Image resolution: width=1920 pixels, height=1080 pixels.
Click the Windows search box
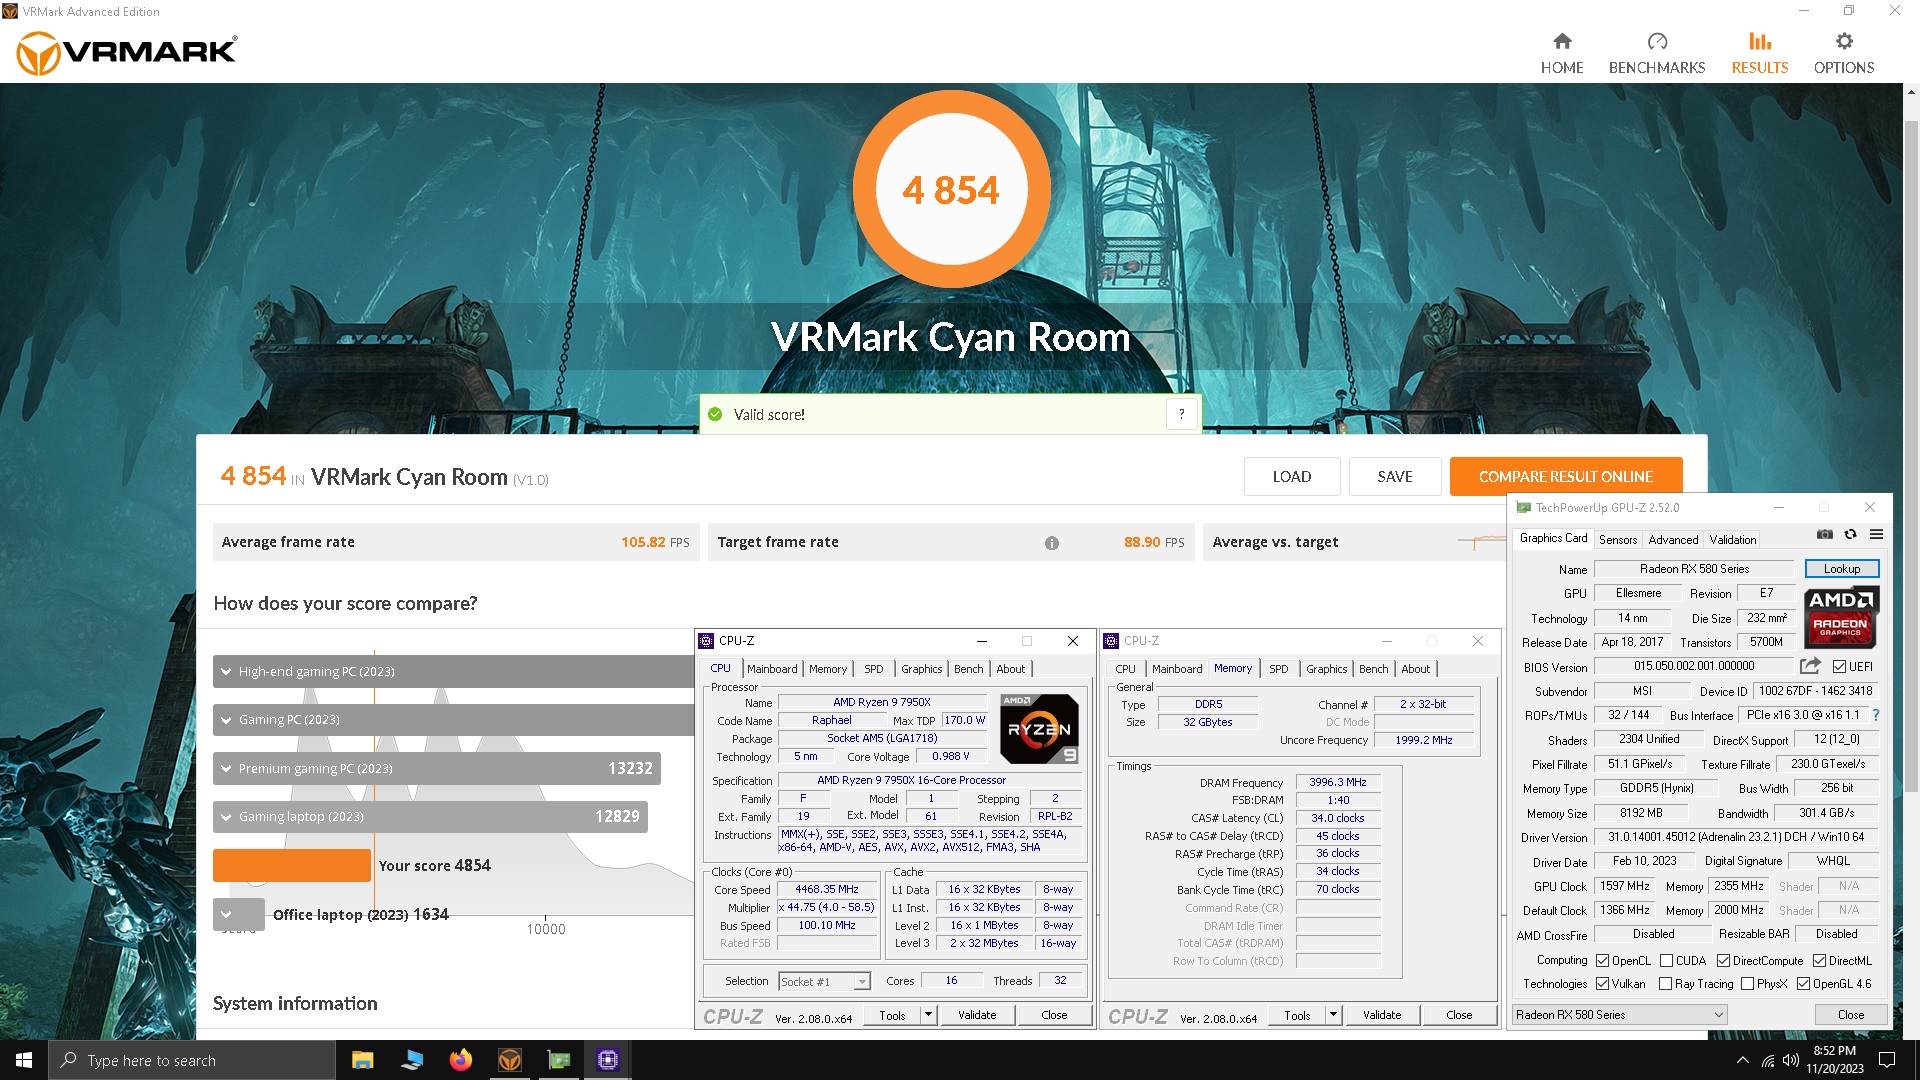[x=192, y=1060]
